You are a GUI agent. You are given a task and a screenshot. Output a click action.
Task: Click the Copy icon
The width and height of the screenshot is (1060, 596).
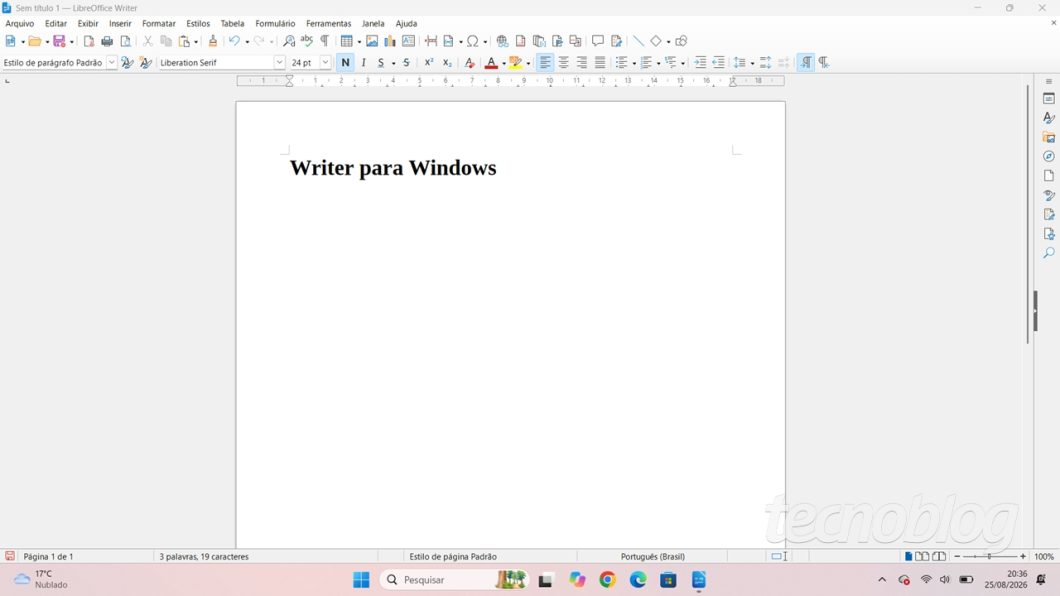click(166, 41)
